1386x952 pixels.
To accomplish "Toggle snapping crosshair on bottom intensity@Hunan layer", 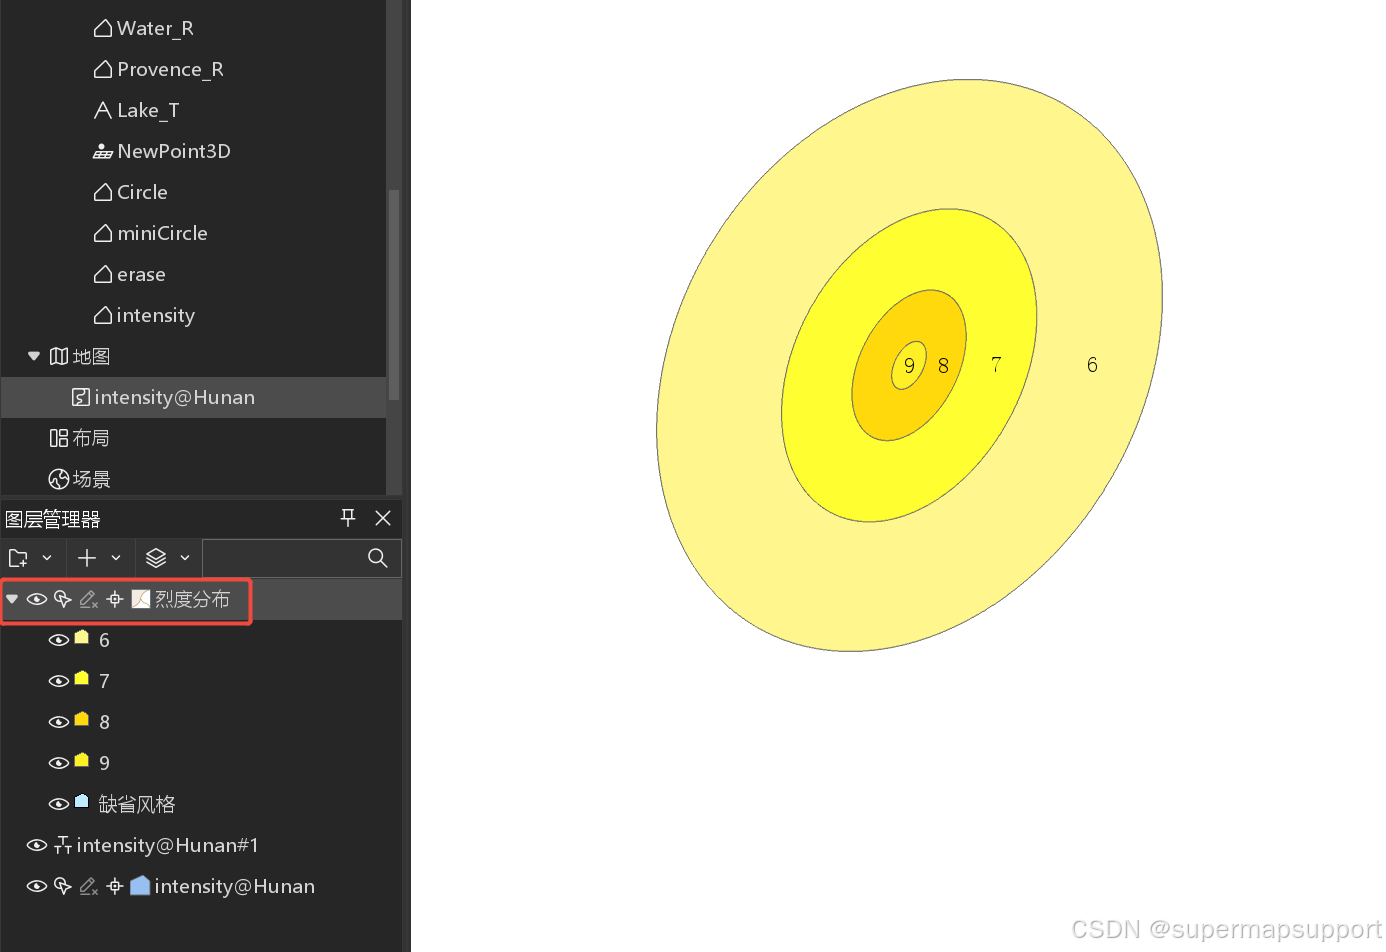I will pos(115,886).
